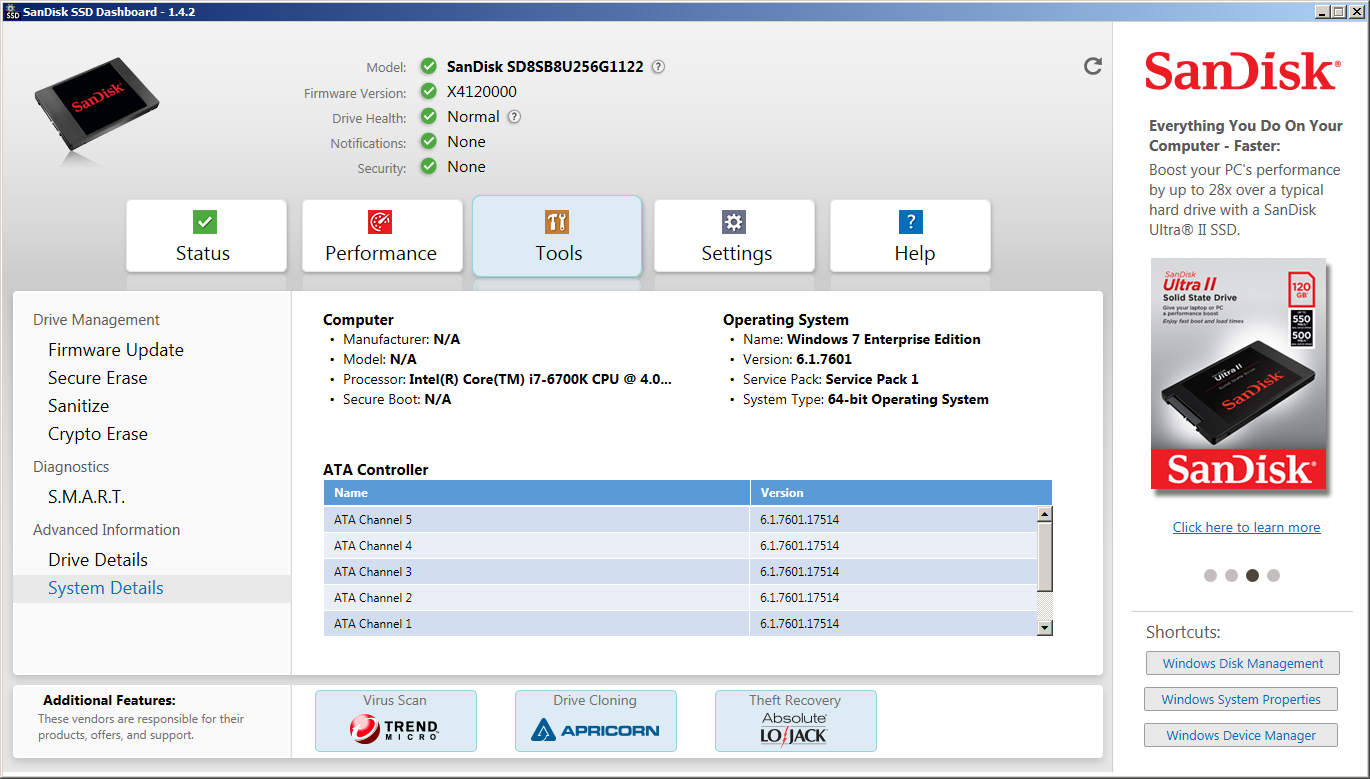Open S.M.A.R.T. diagnostics

(x=87, y=497)
